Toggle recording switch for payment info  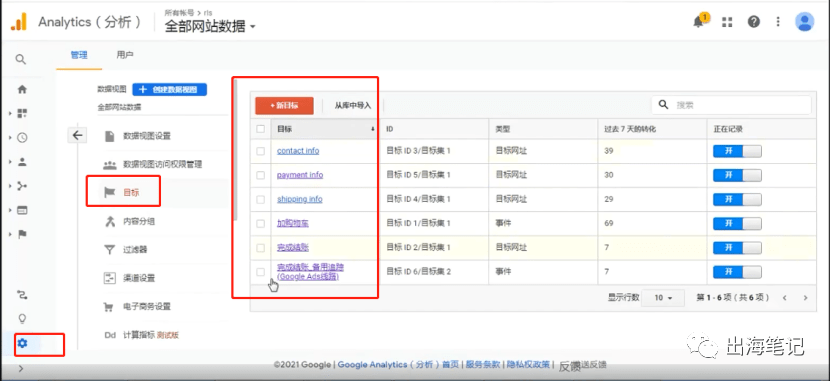pos(737,175)
